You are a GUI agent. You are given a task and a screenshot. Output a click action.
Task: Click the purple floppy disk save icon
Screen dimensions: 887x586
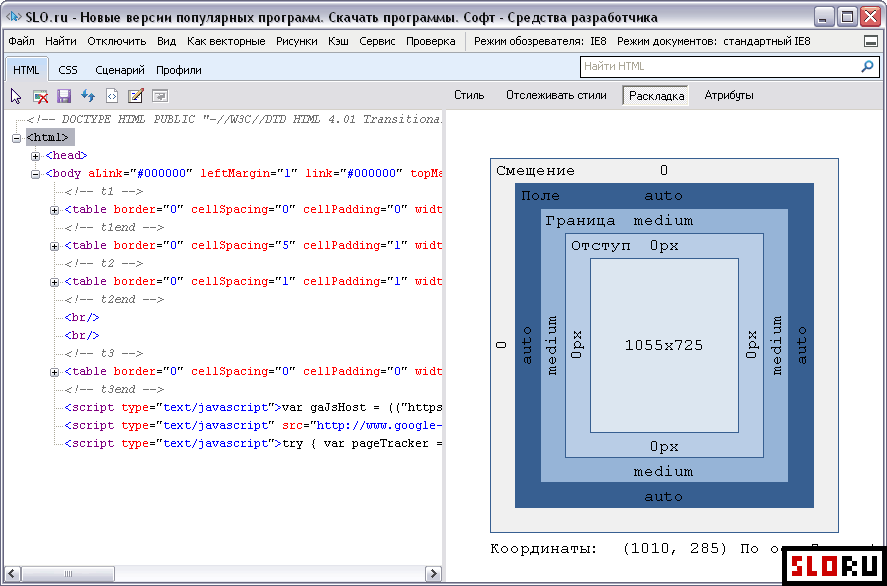point(64,96)
